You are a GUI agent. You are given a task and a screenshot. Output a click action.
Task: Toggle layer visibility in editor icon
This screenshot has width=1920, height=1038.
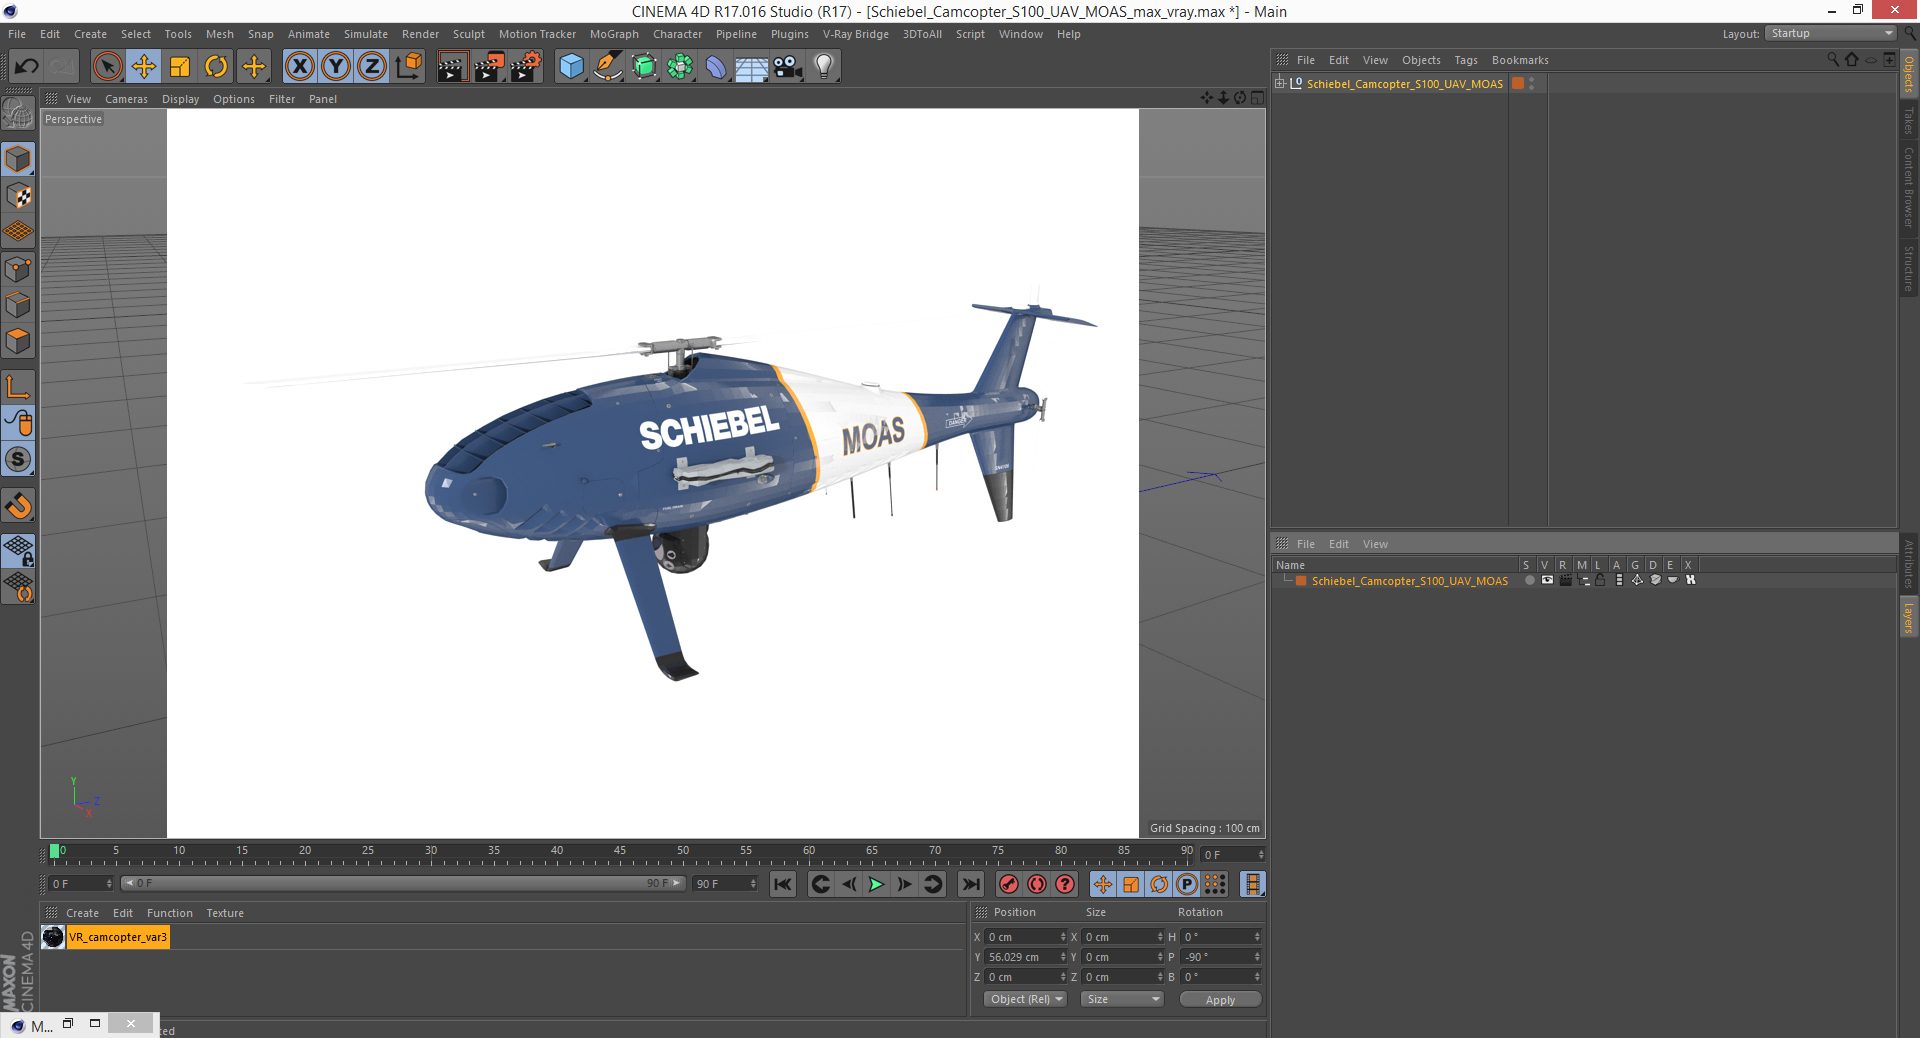[1547, 580]
